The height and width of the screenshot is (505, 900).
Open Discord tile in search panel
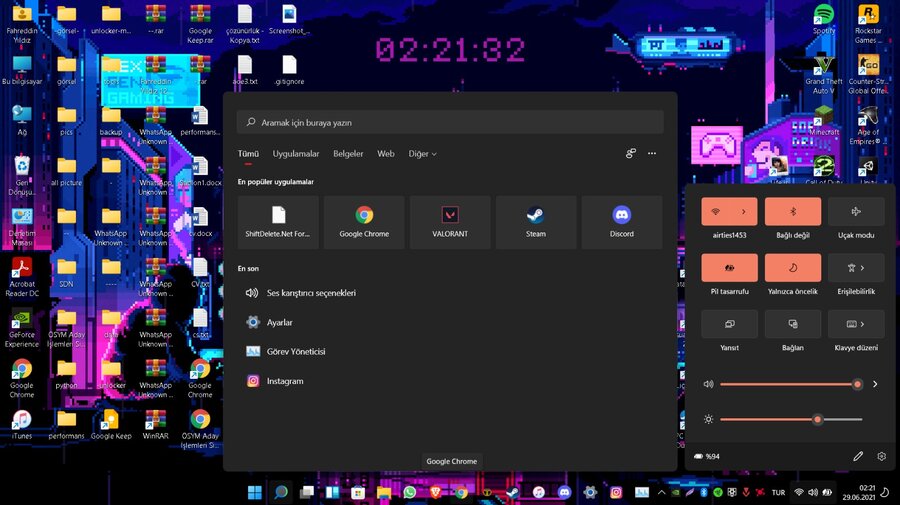pyautogui.click(x=622, y=221)
